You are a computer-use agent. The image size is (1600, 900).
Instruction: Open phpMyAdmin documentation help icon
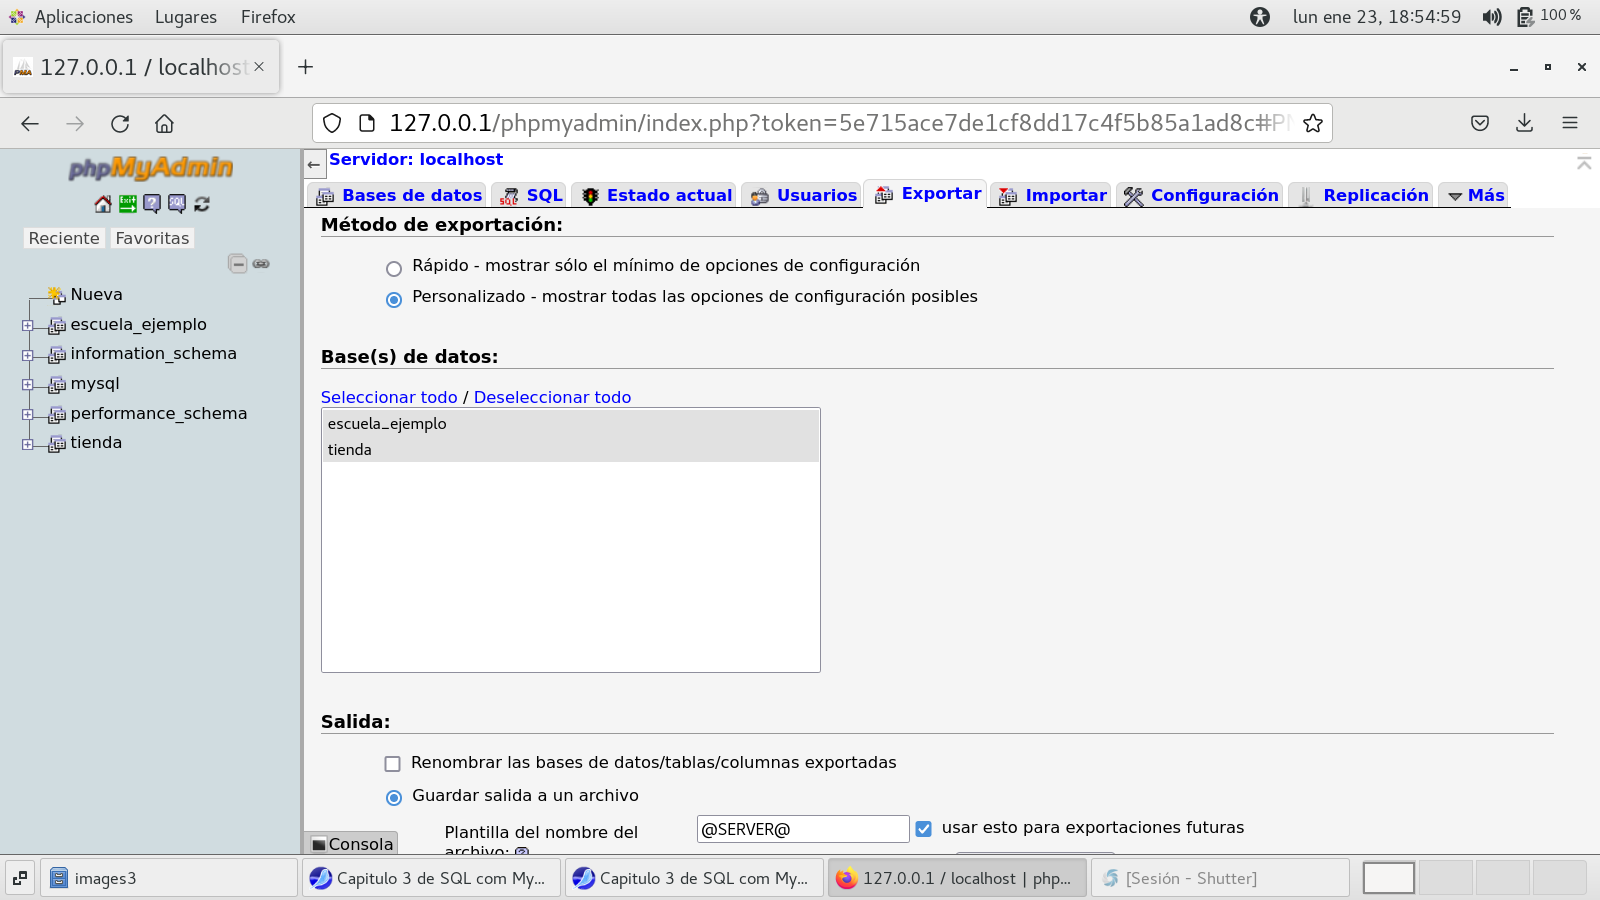point(152,204)
